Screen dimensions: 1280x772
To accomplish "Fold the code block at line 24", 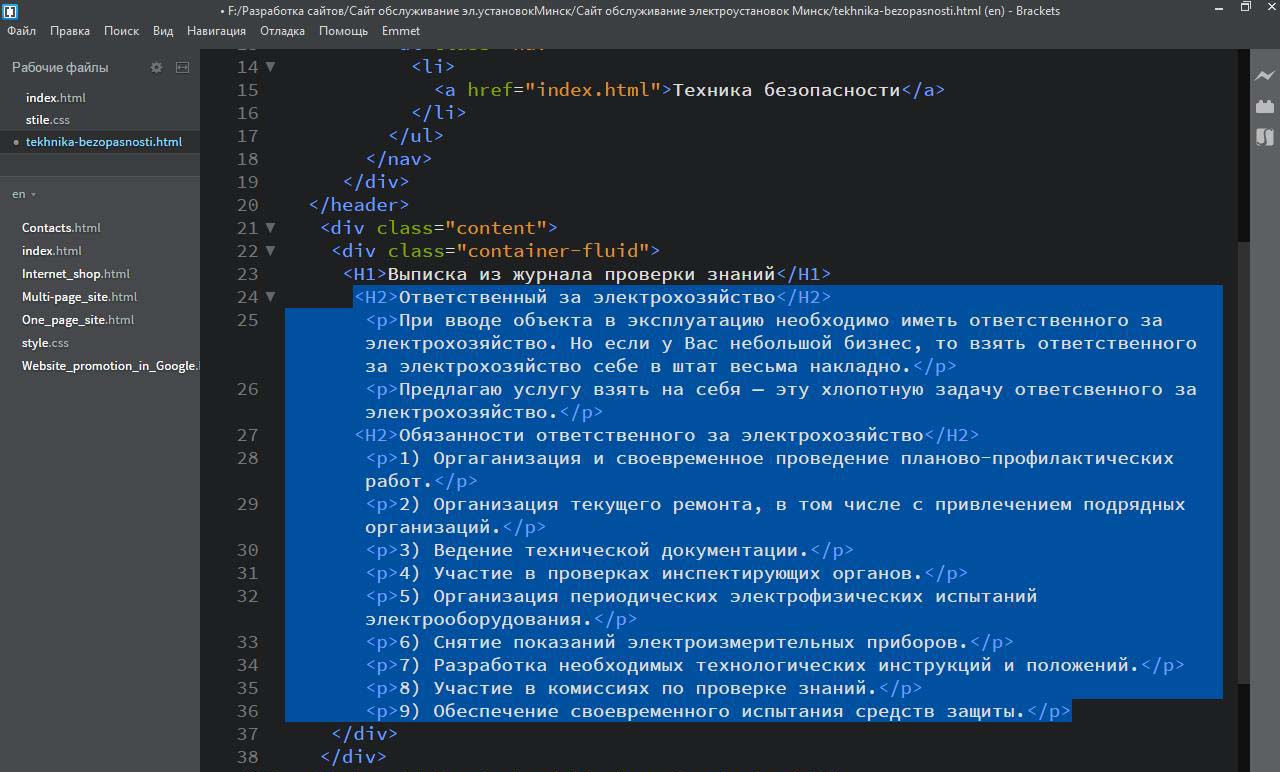I will point(270,297).
